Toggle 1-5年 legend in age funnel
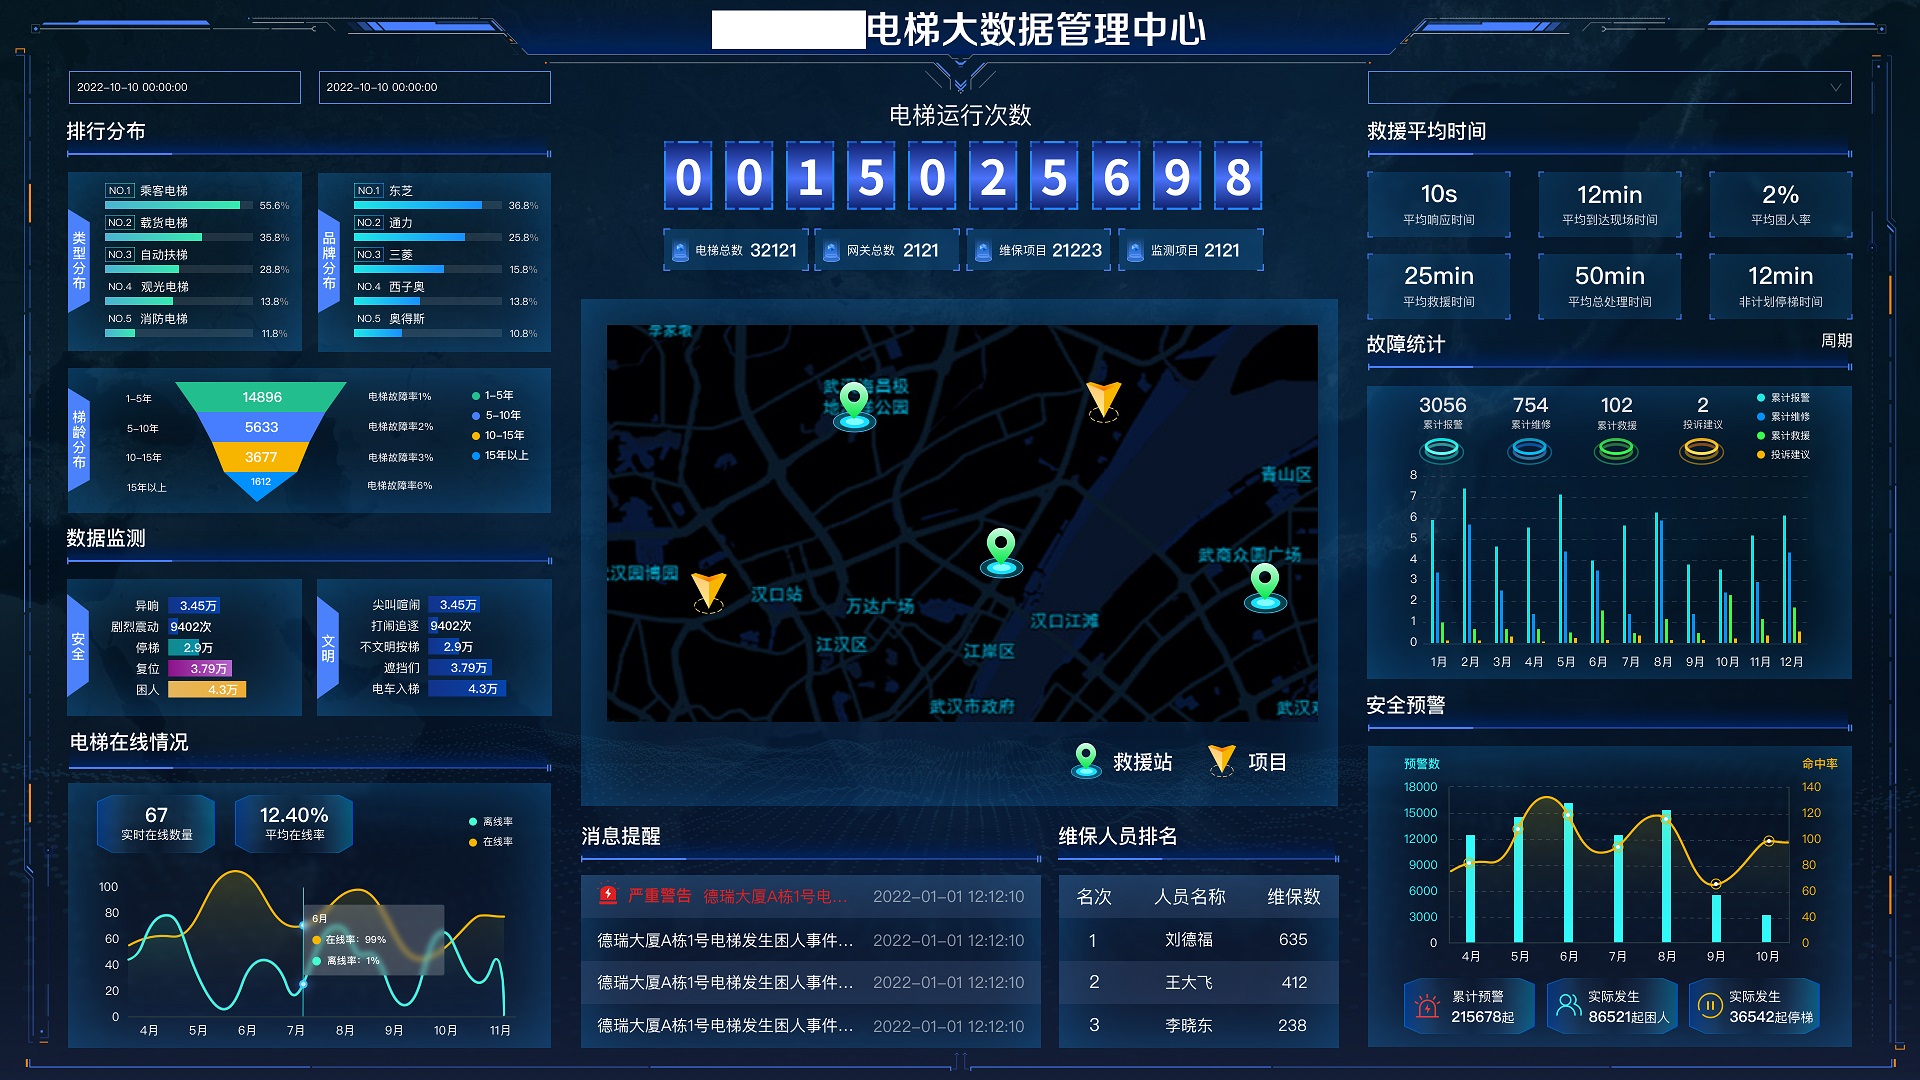 click(493, 396)
